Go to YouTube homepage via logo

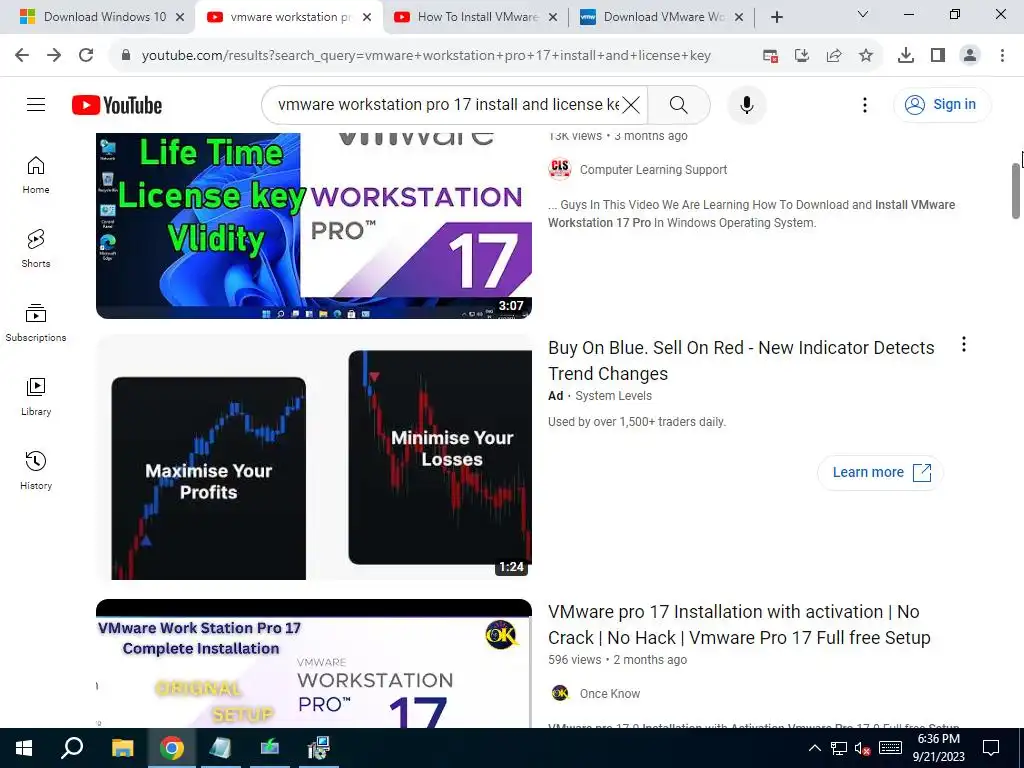point(117,105)
